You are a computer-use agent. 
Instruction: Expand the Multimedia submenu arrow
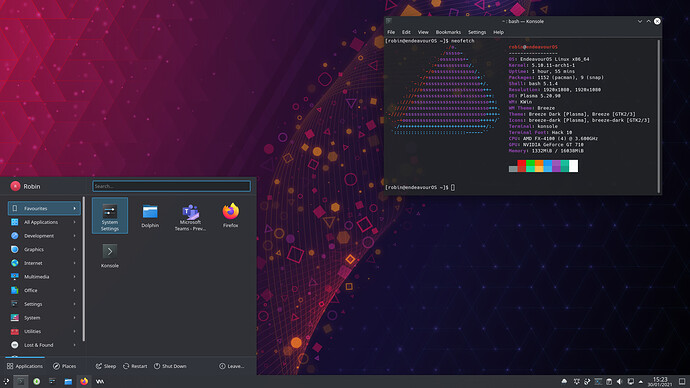74,277
